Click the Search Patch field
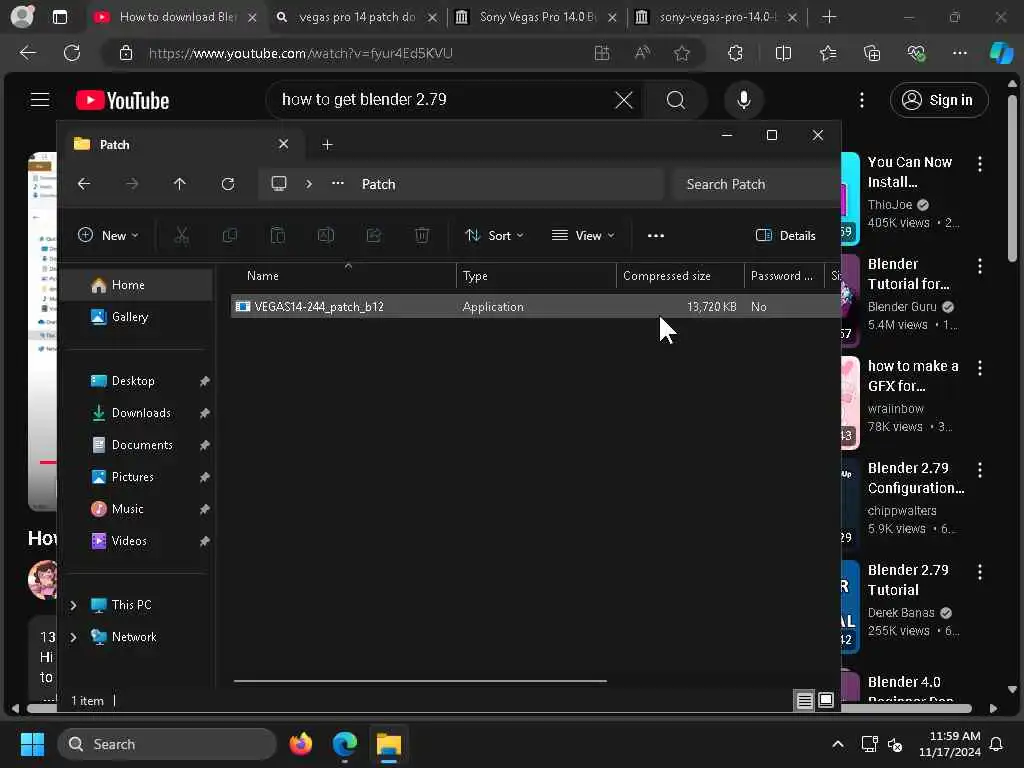1024x768 pixels. click(x=757, y=184)
